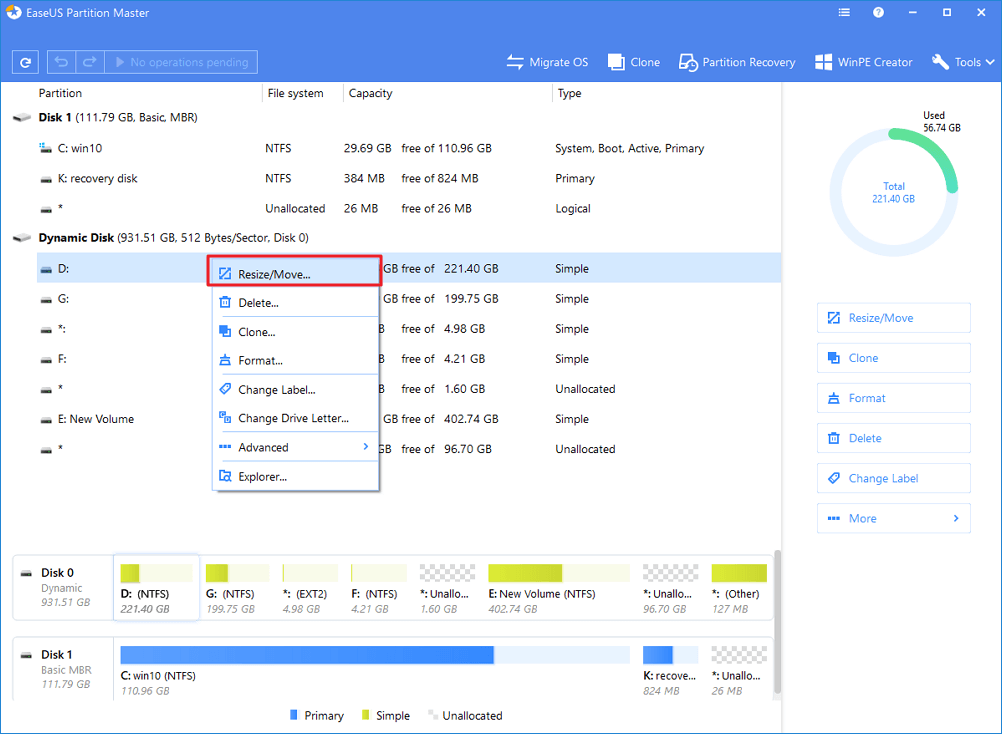1002x734 pixels.
Task: Click the Primary legend color swatch
Action: (294, 715)
